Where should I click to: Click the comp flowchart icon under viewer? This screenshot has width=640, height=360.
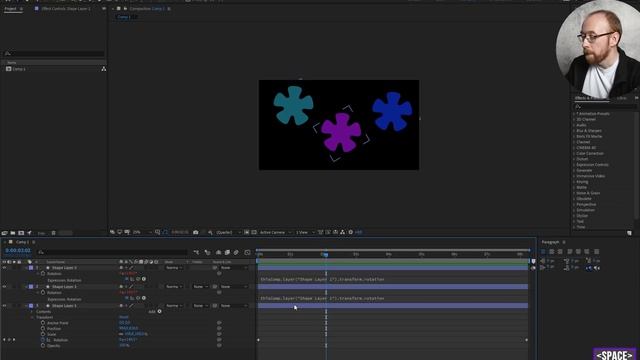point(342,232)
